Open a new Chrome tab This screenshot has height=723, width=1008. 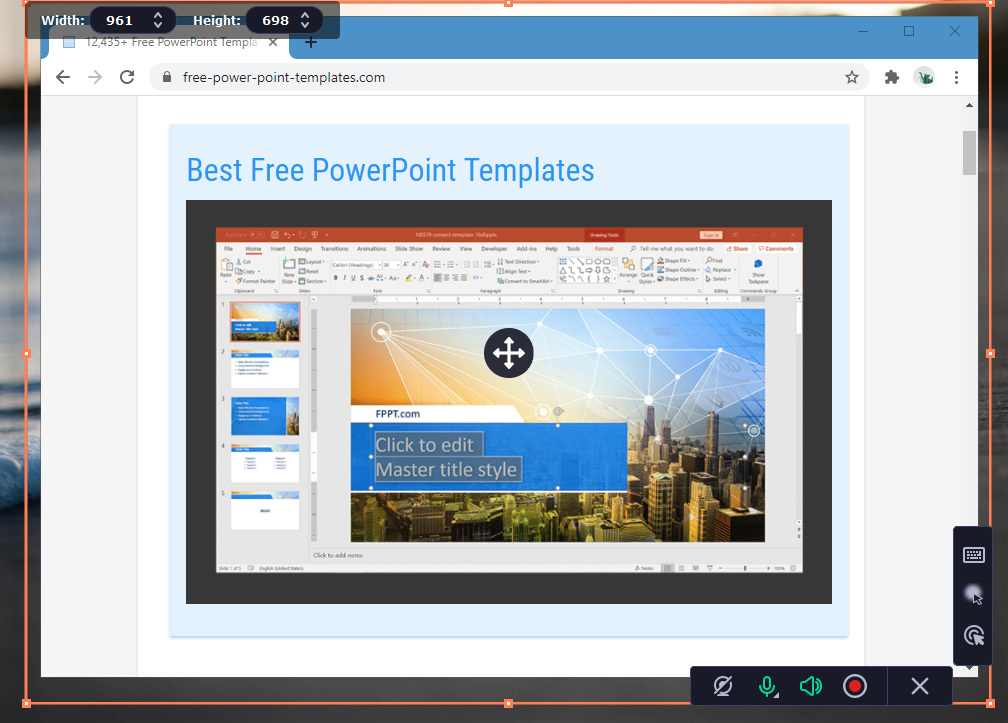pos(311,42)
